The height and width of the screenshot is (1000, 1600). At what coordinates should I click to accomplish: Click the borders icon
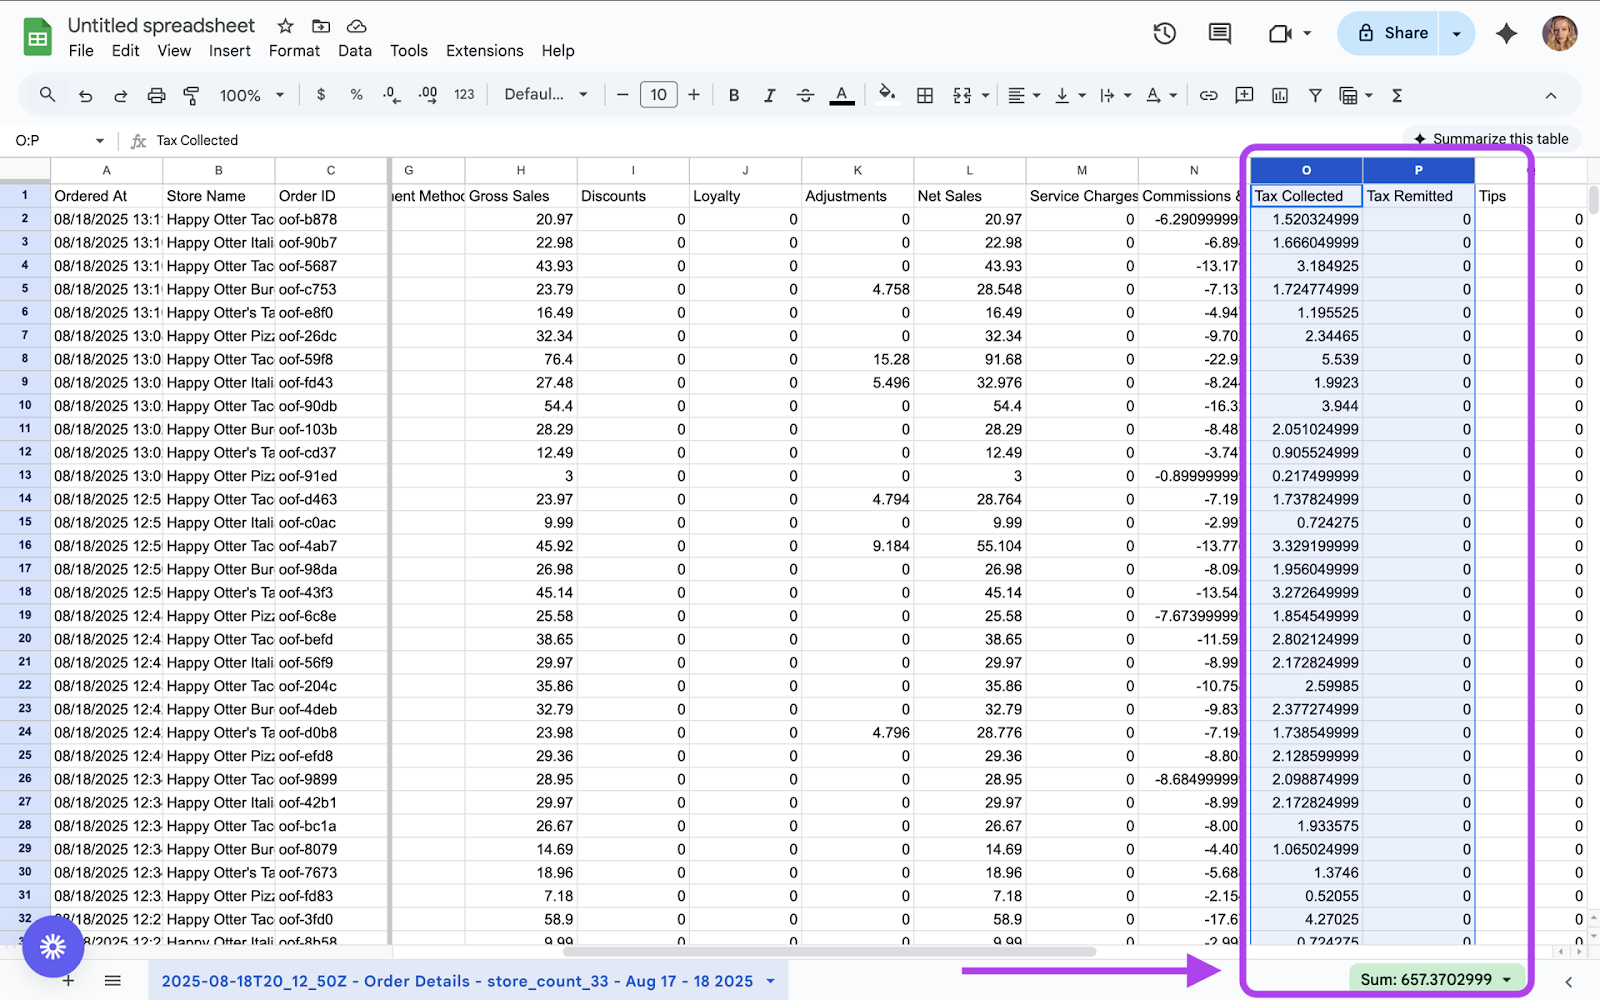point(925,95)
